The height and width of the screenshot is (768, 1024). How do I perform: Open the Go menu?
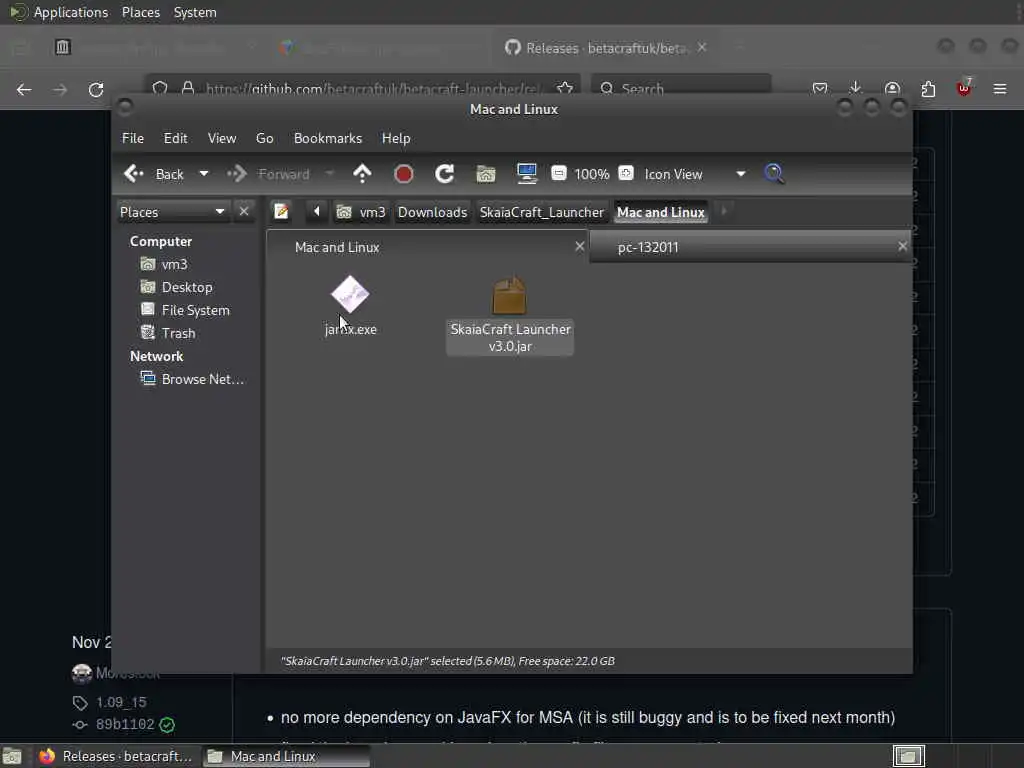(x=264, y=138)
